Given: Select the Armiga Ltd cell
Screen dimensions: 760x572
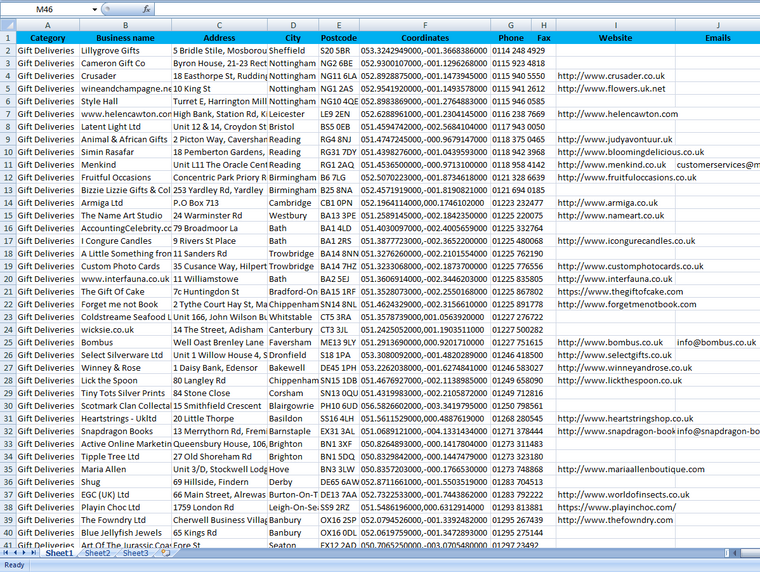Looking at the screenshot, I should [125, 203].
